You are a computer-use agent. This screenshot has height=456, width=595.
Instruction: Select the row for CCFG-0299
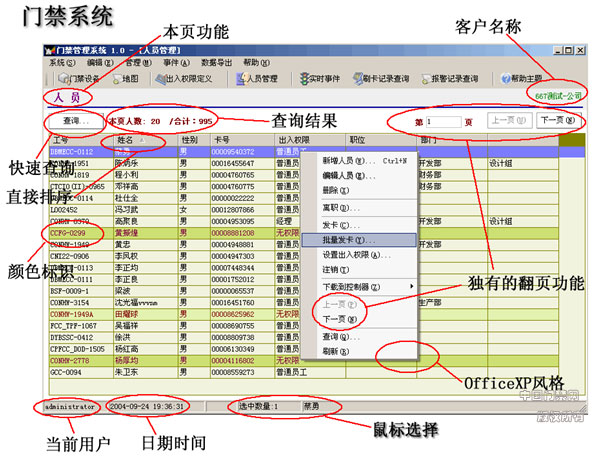[x=304, y=233]
